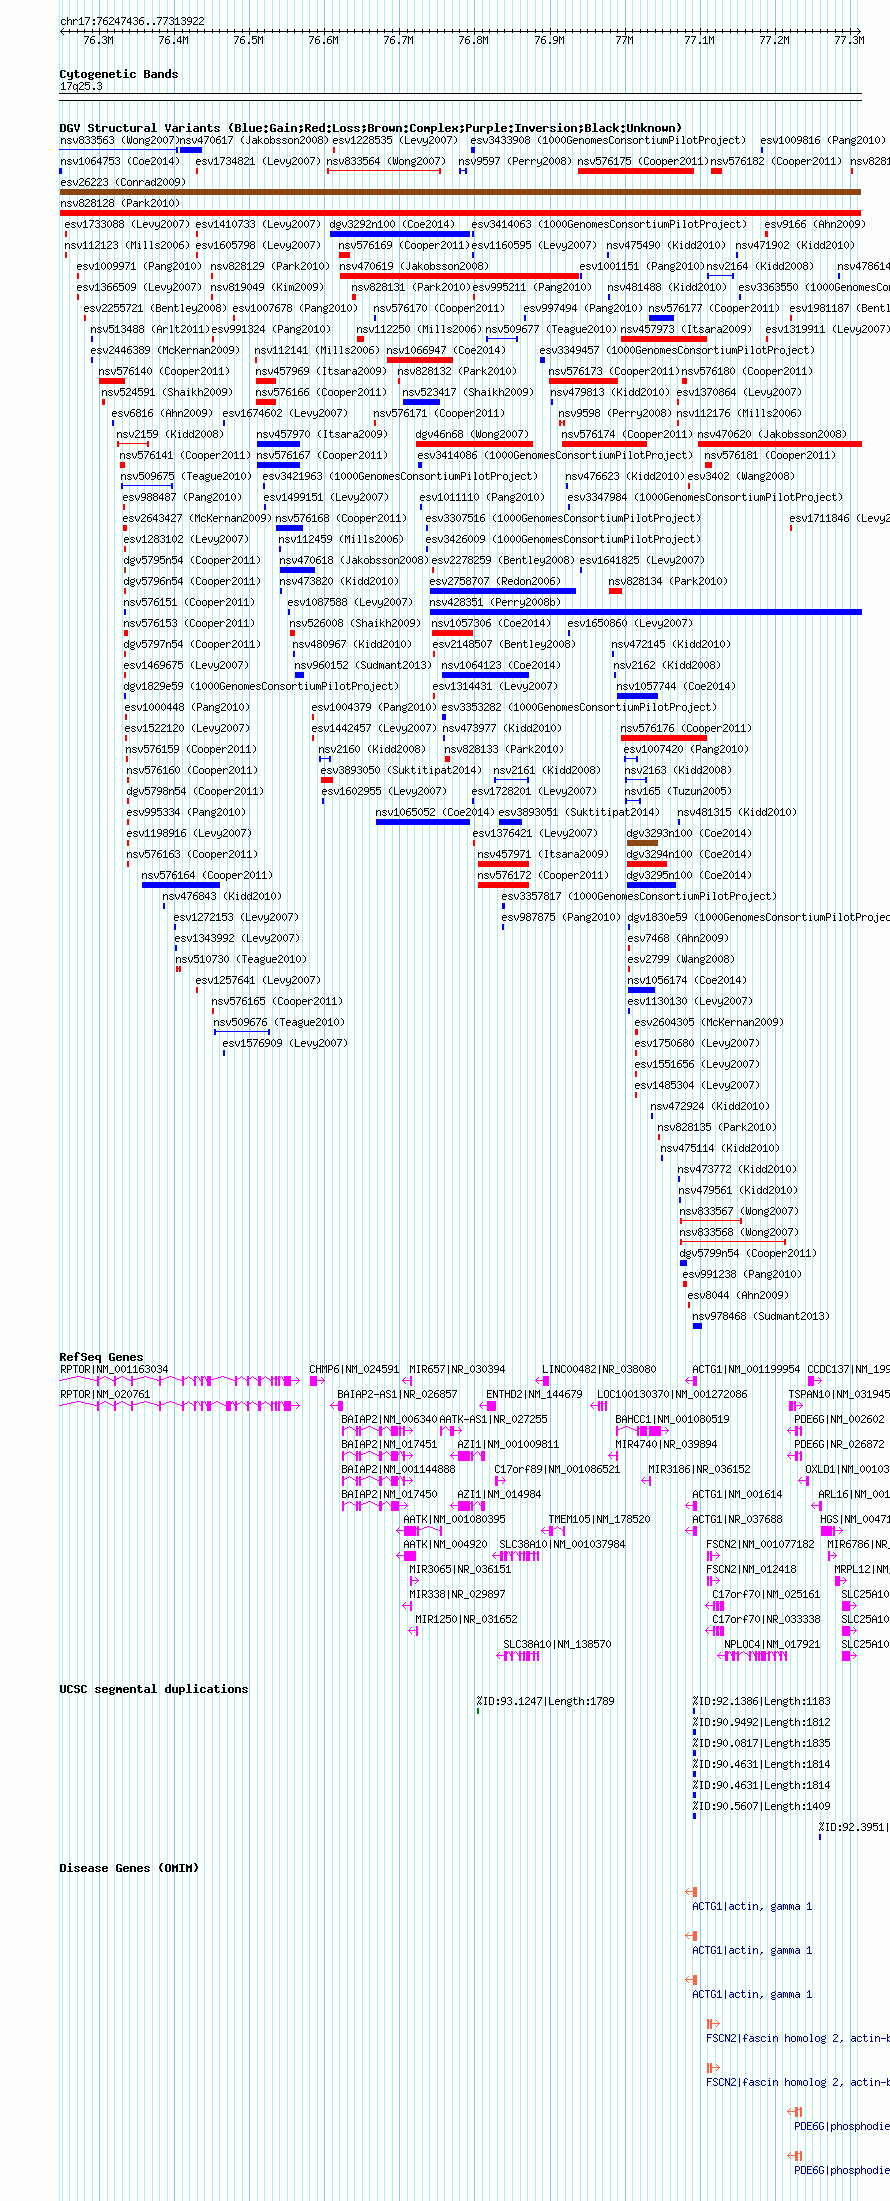
Task: Open gene BAHCC1|NM_001080519
Action: 672,1419
